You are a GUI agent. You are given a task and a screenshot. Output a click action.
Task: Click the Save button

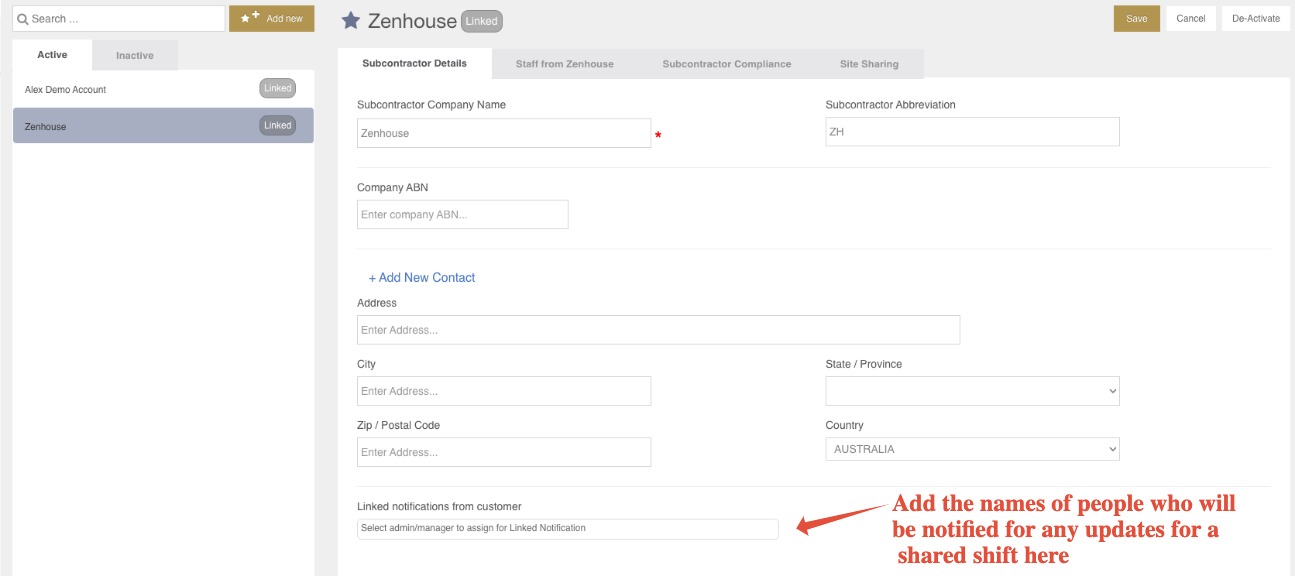(x=1137, y=18)
